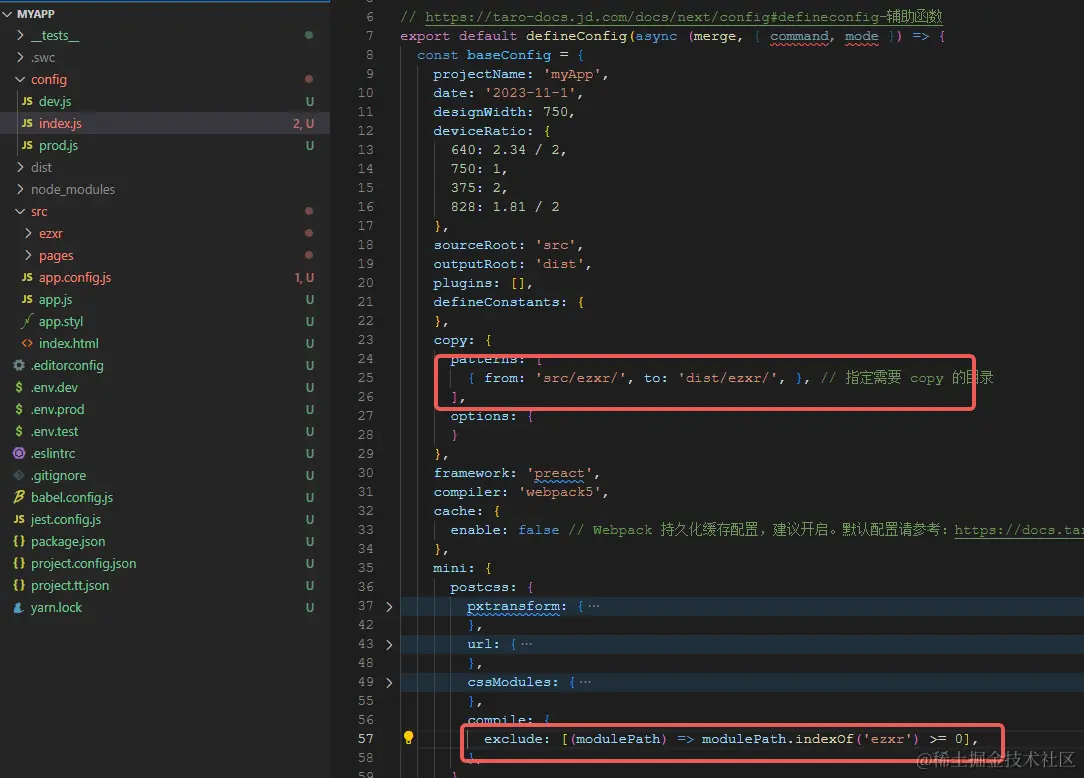
Task: Click the Babel icon beside babel.config.js
Action: pyautogui.click(x=19, y=497)
